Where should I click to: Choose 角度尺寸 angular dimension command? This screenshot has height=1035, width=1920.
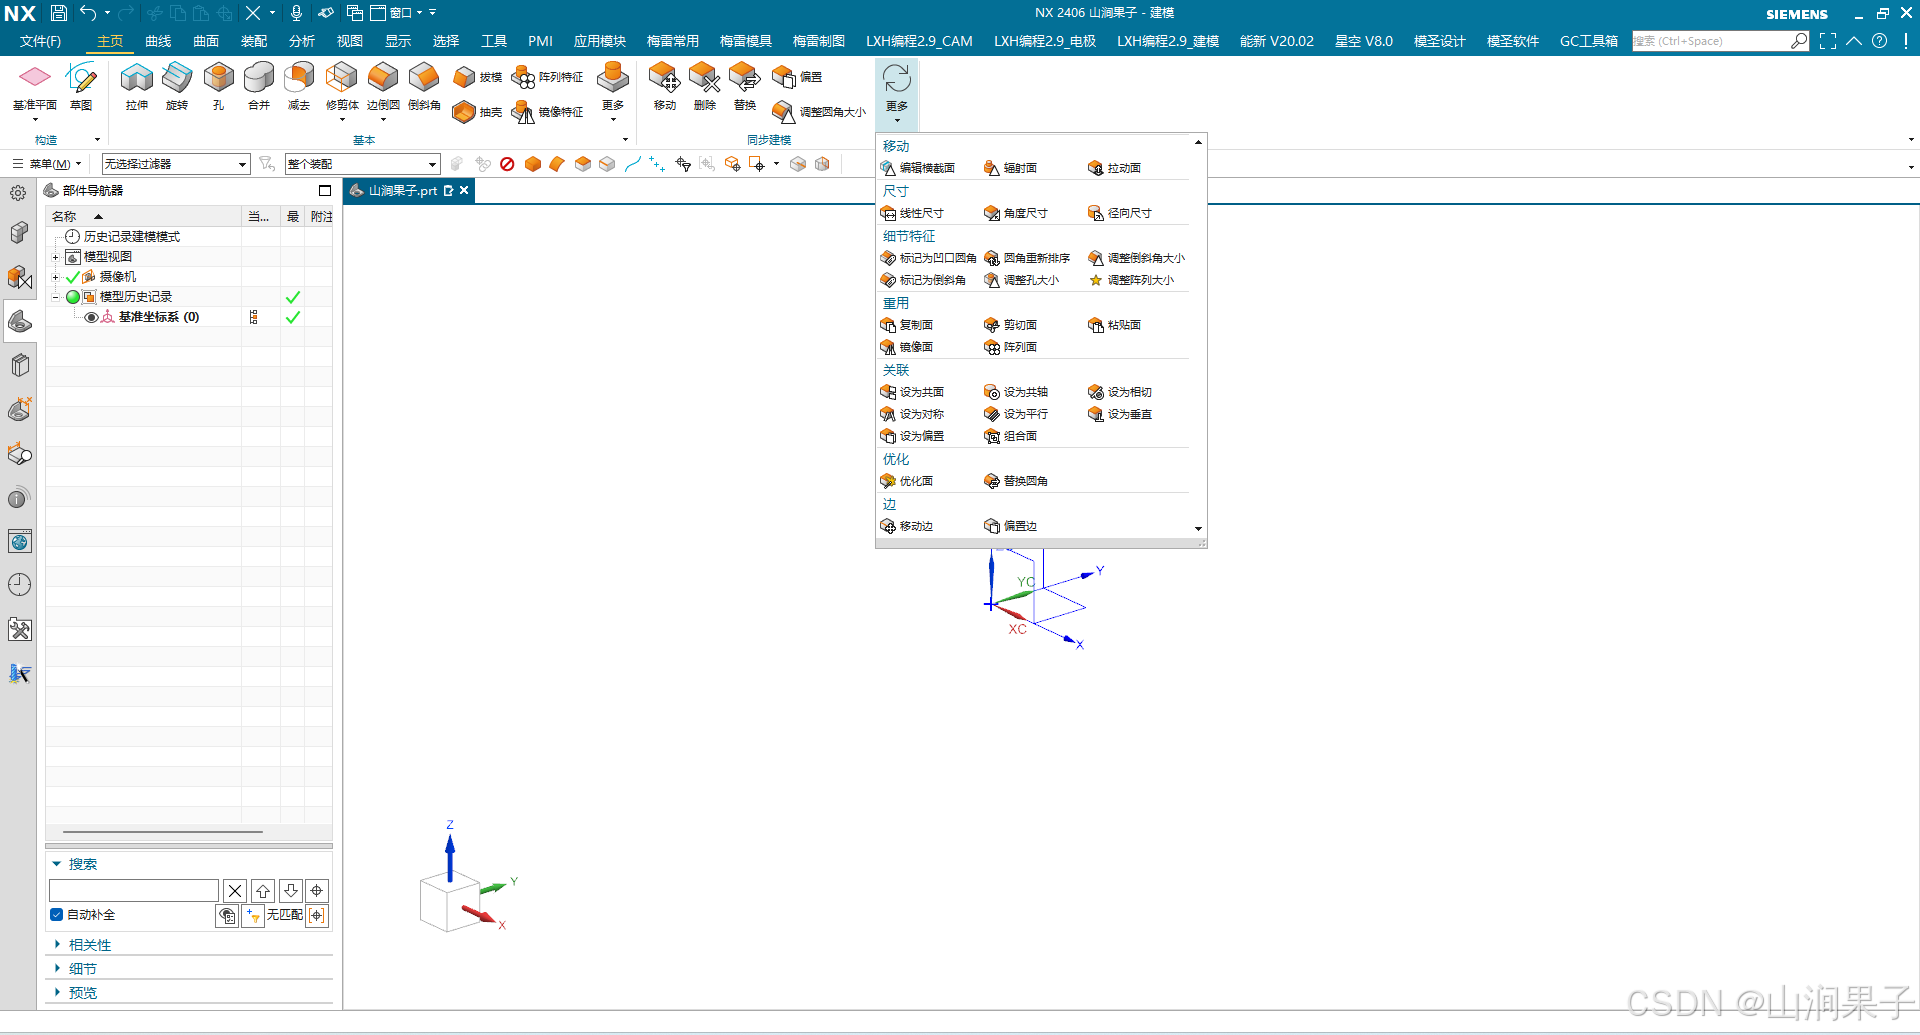(x=1016, y=213)
